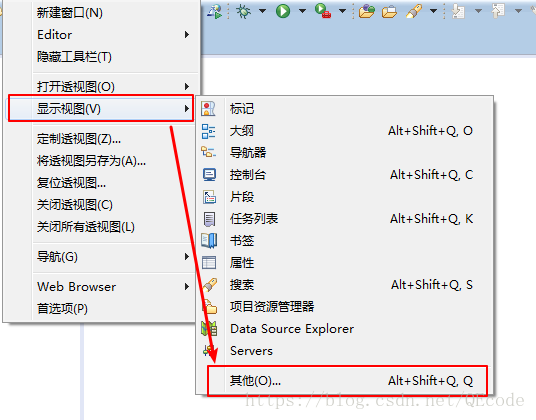Select 隐藏工具栏(T) menu item
This screenshot has height=420, width=536.
click(101, 57)
